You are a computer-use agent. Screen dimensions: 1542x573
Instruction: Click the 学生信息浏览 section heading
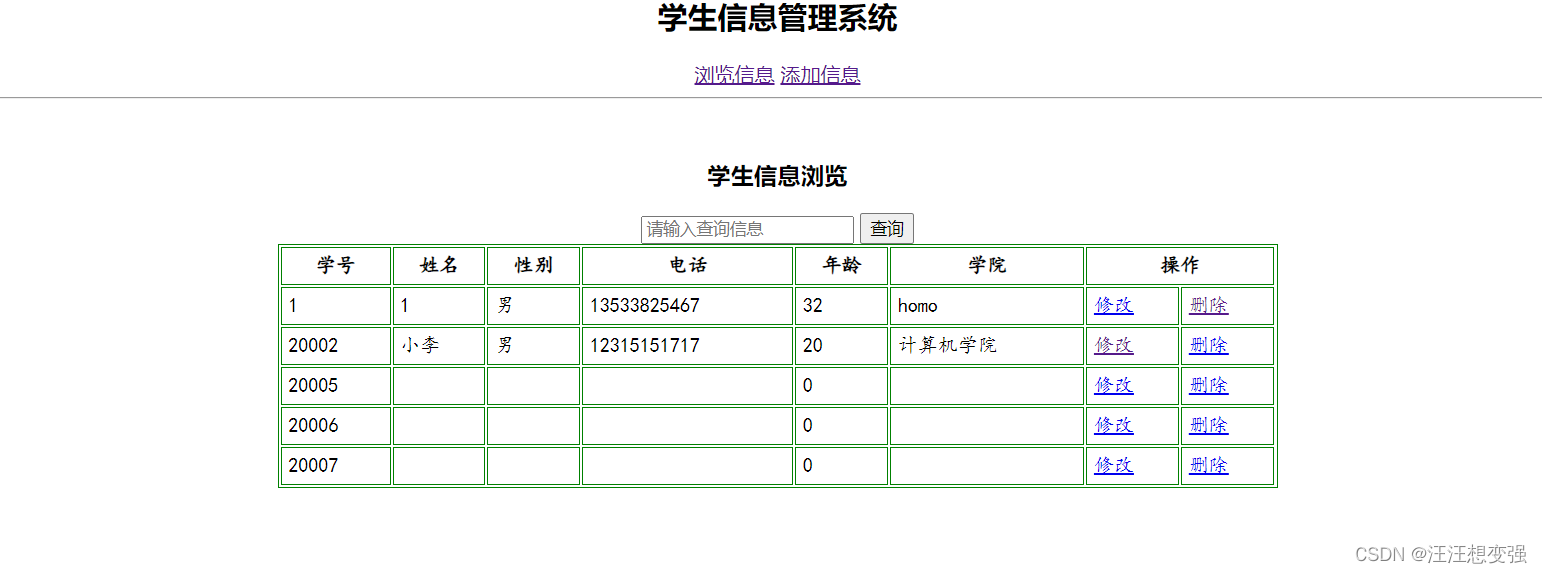(777, 176)
